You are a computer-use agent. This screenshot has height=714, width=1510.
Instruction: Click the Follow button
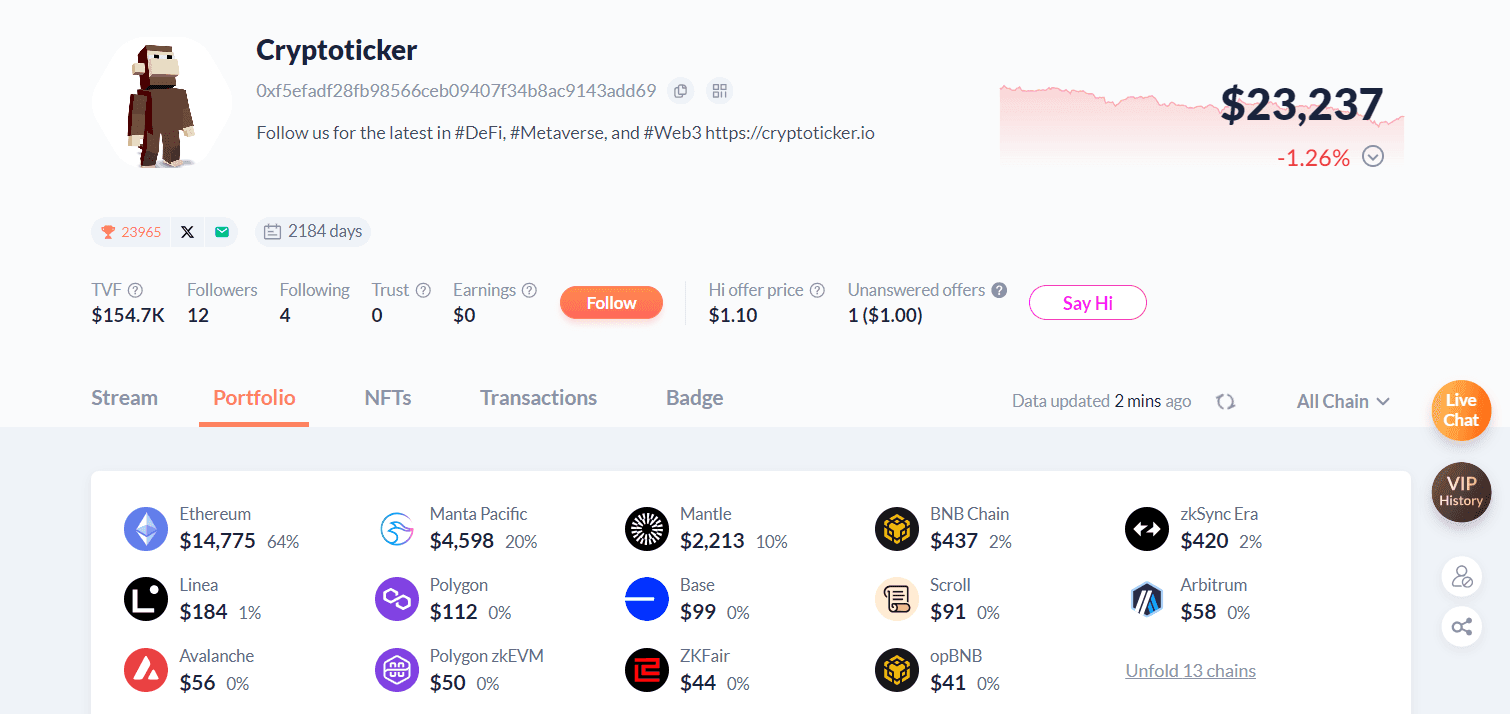611,303
